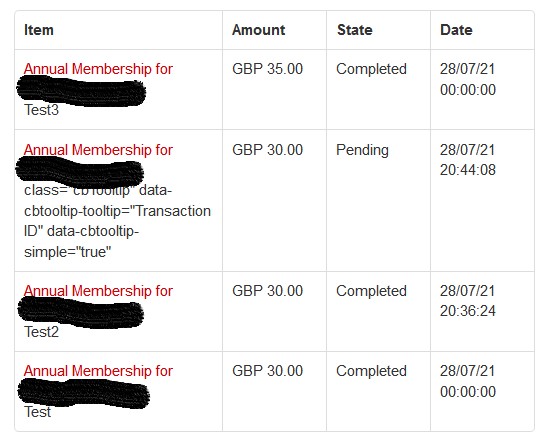Click the Test3 transaction ID text
The image size is (545, 439).
pyautogui.click(x=41, y=110)
